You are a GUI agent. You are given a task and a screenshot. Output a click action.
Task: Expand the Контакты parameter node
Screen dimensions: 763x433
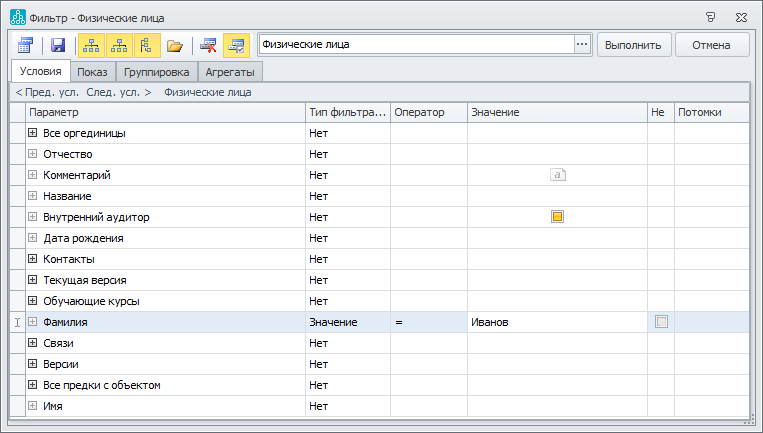[x=32, y=259]
